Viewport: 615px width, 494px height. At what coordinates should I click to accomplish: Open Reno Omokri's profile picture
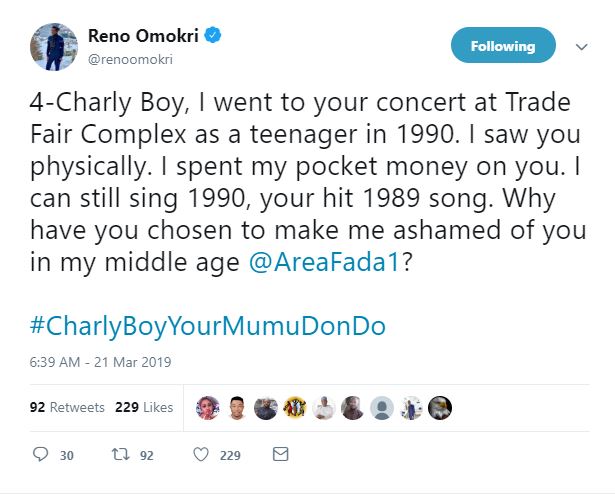[54, 47]
